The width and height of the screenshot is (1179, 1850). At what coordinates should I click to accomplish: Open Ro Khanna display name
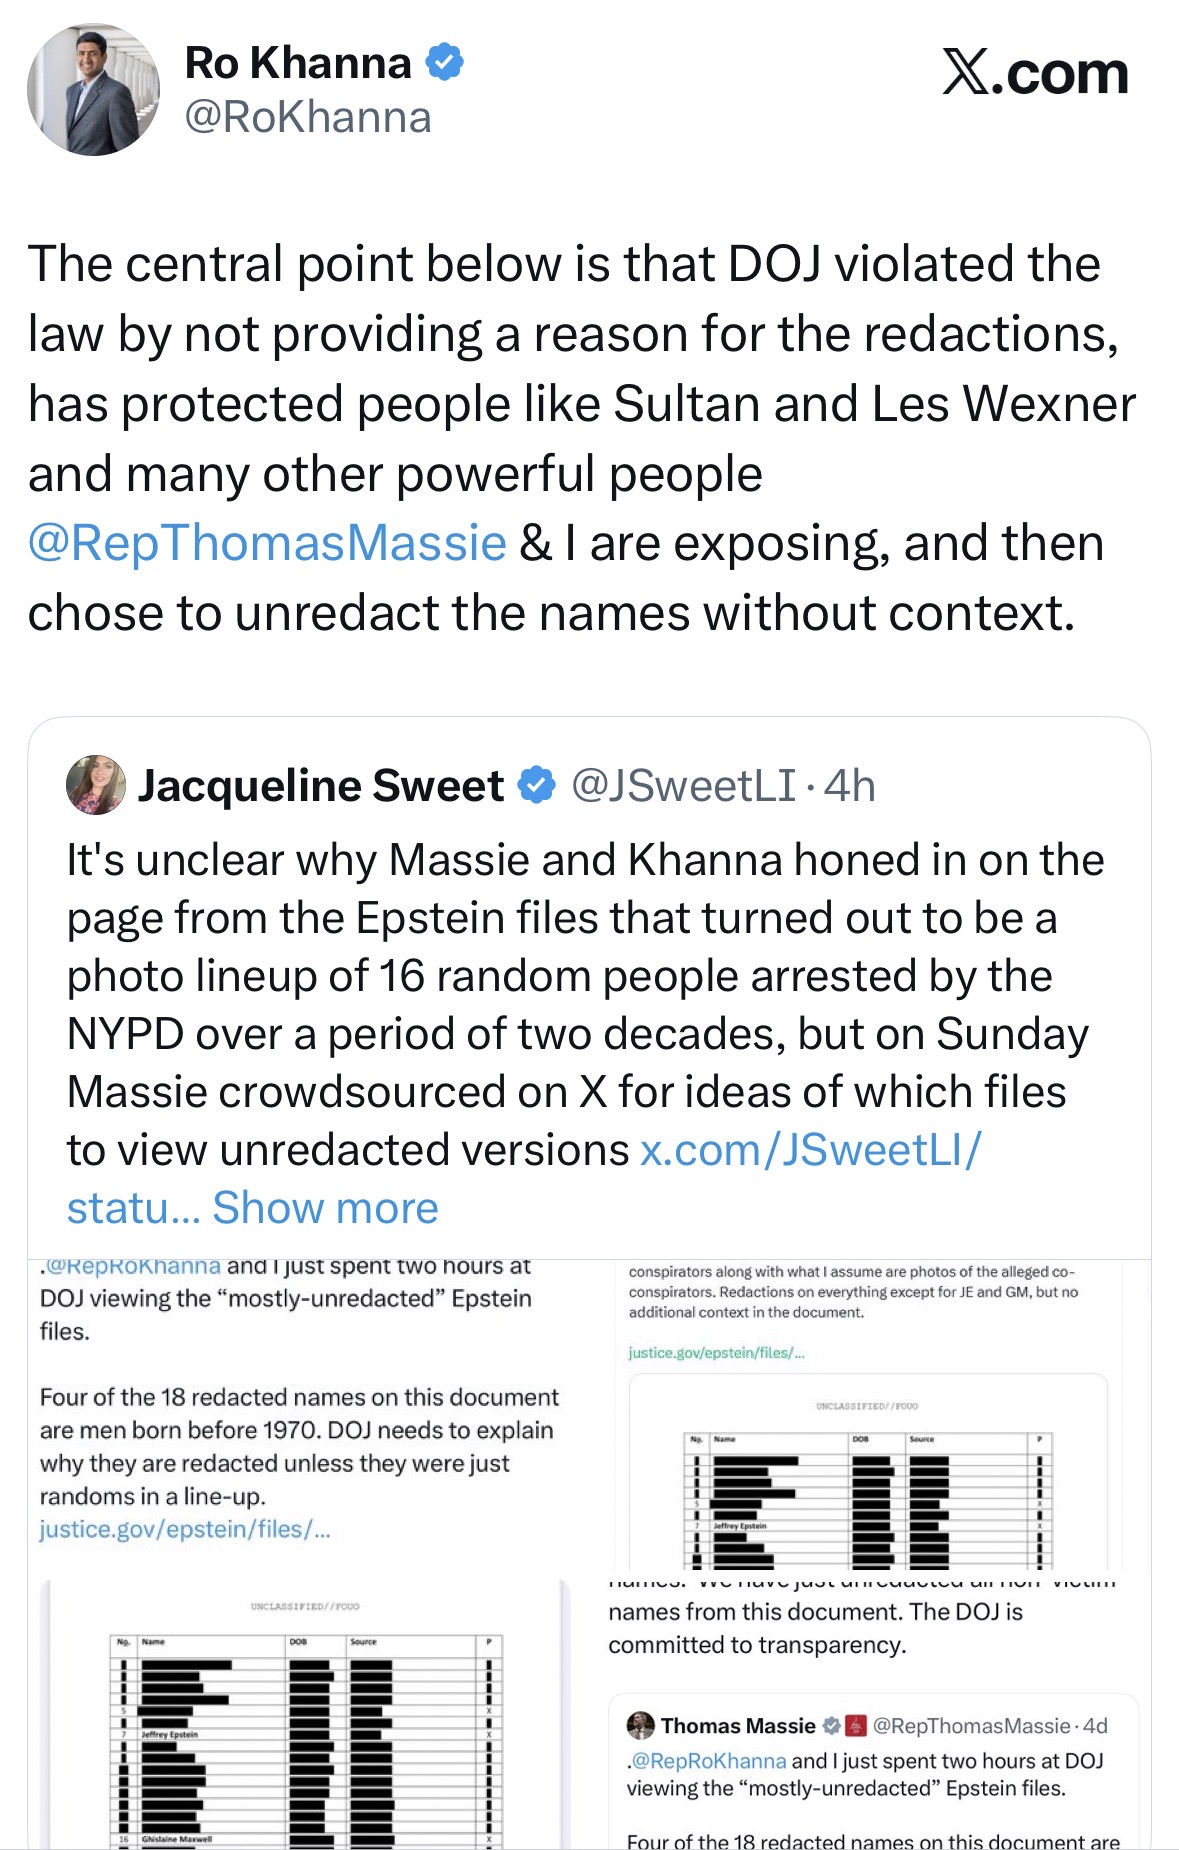298,62
